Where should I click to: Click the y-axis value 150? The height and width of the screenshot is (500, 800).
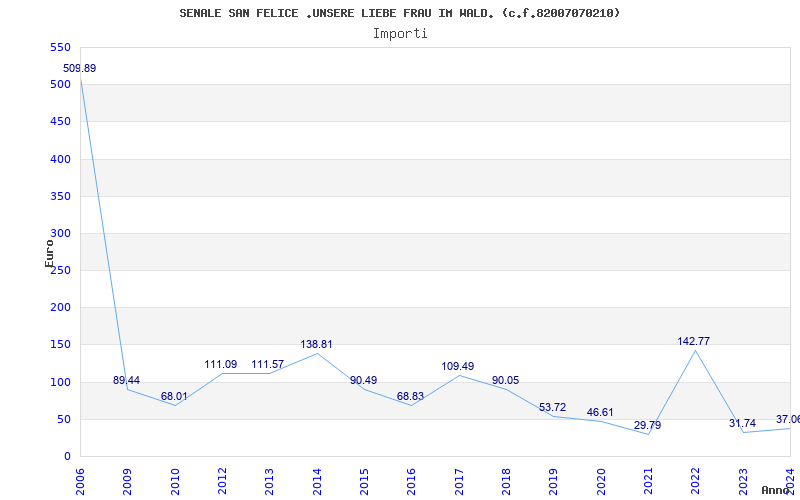click(60, 345)
